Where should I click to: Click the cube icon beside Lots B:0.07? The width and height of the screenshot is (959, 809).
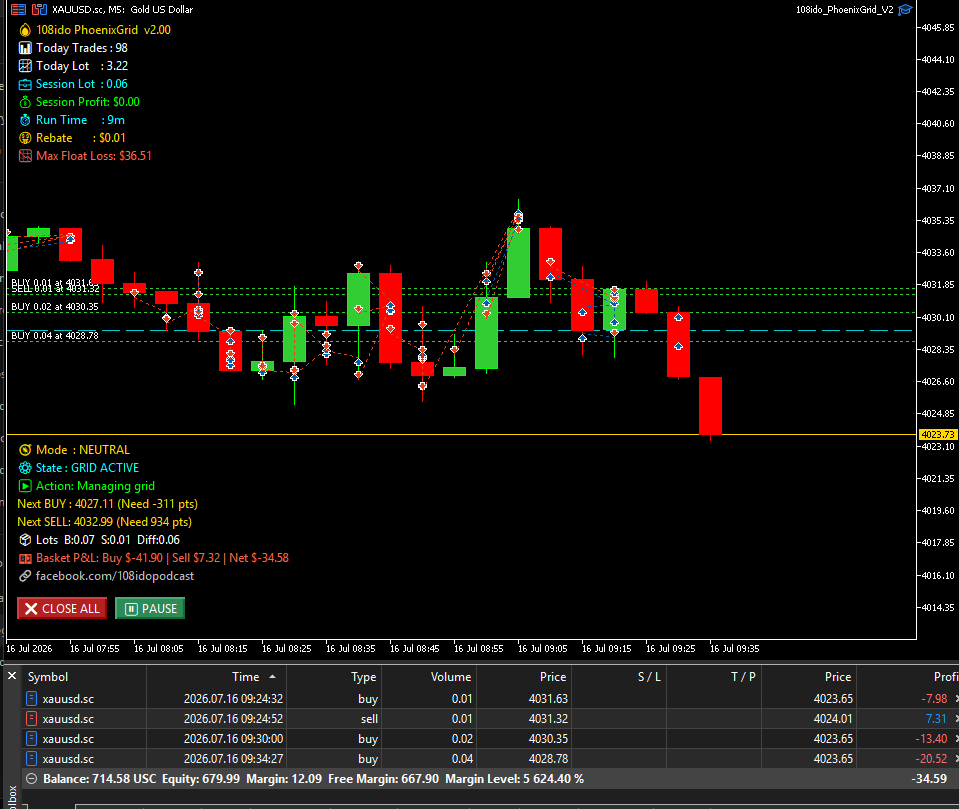click(x=25, y=540)
